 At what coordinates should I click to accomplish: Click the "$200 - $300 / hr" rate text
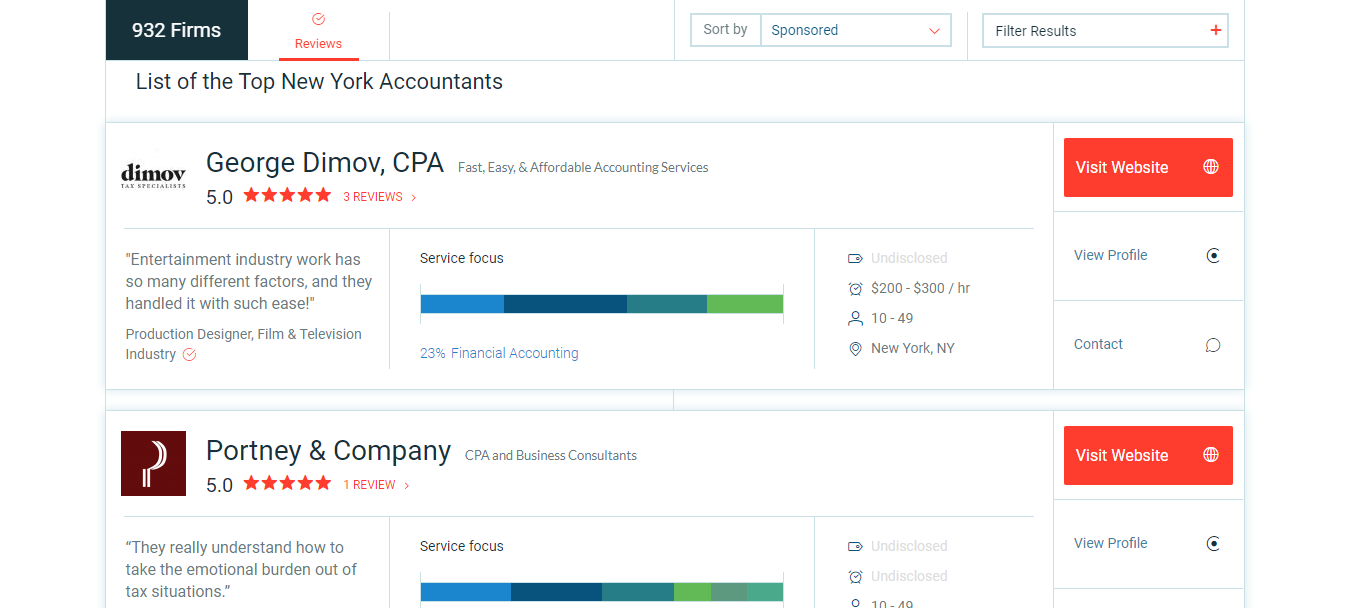coord(920,288)
